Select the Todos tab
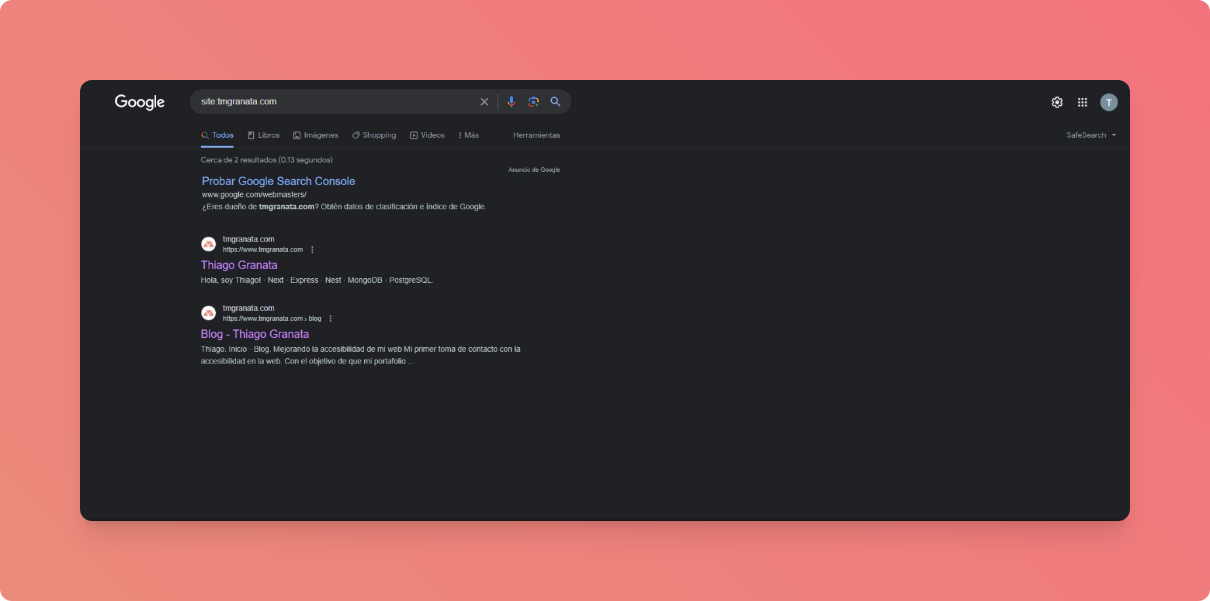The width and height of the screenshot is (1210, 601). click(217, 135)
